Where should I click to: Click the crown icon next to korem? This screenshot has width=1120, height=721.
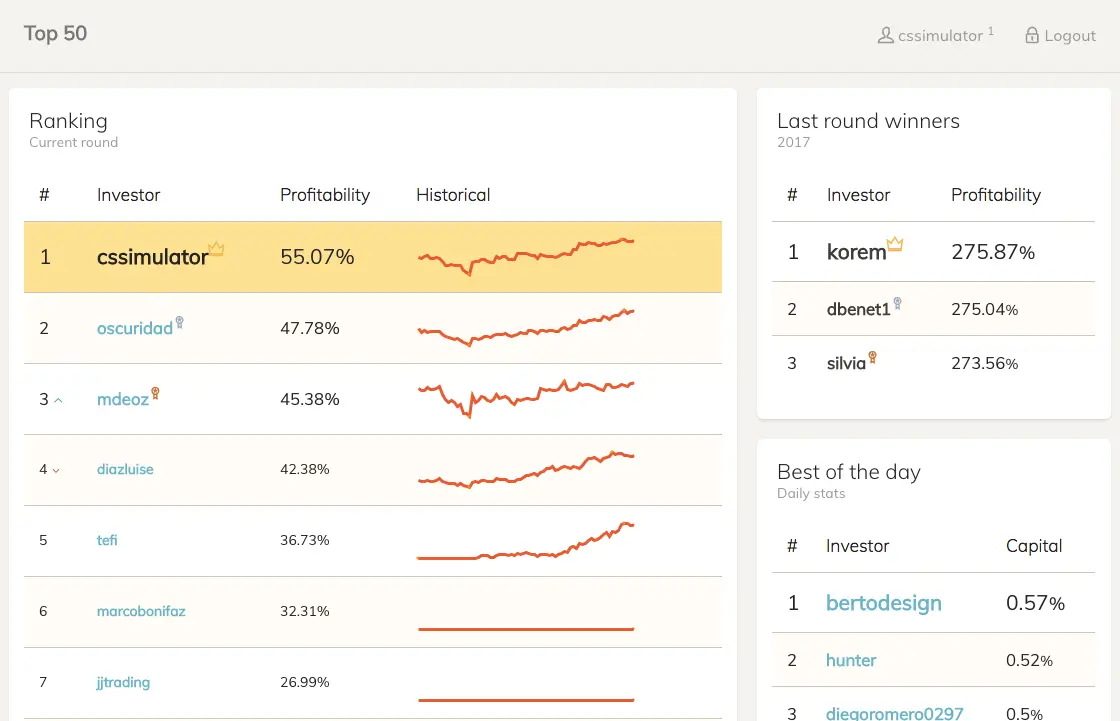point(895,244)
